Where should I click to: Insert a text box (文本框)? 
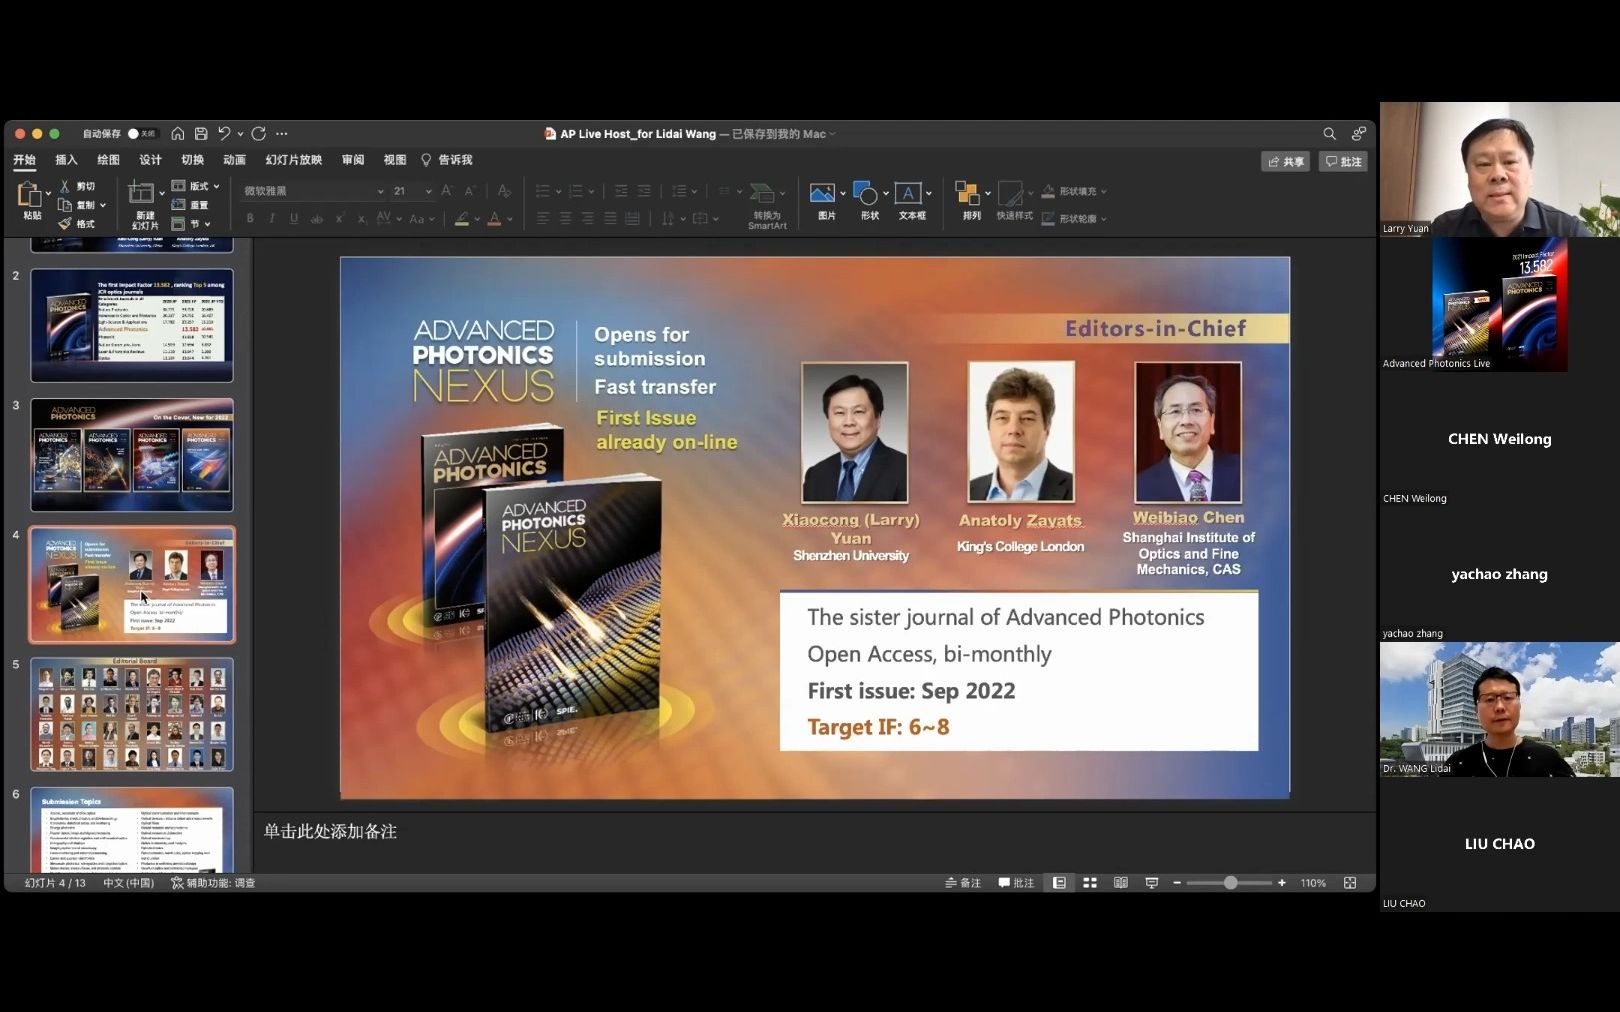tap(909, 200)
